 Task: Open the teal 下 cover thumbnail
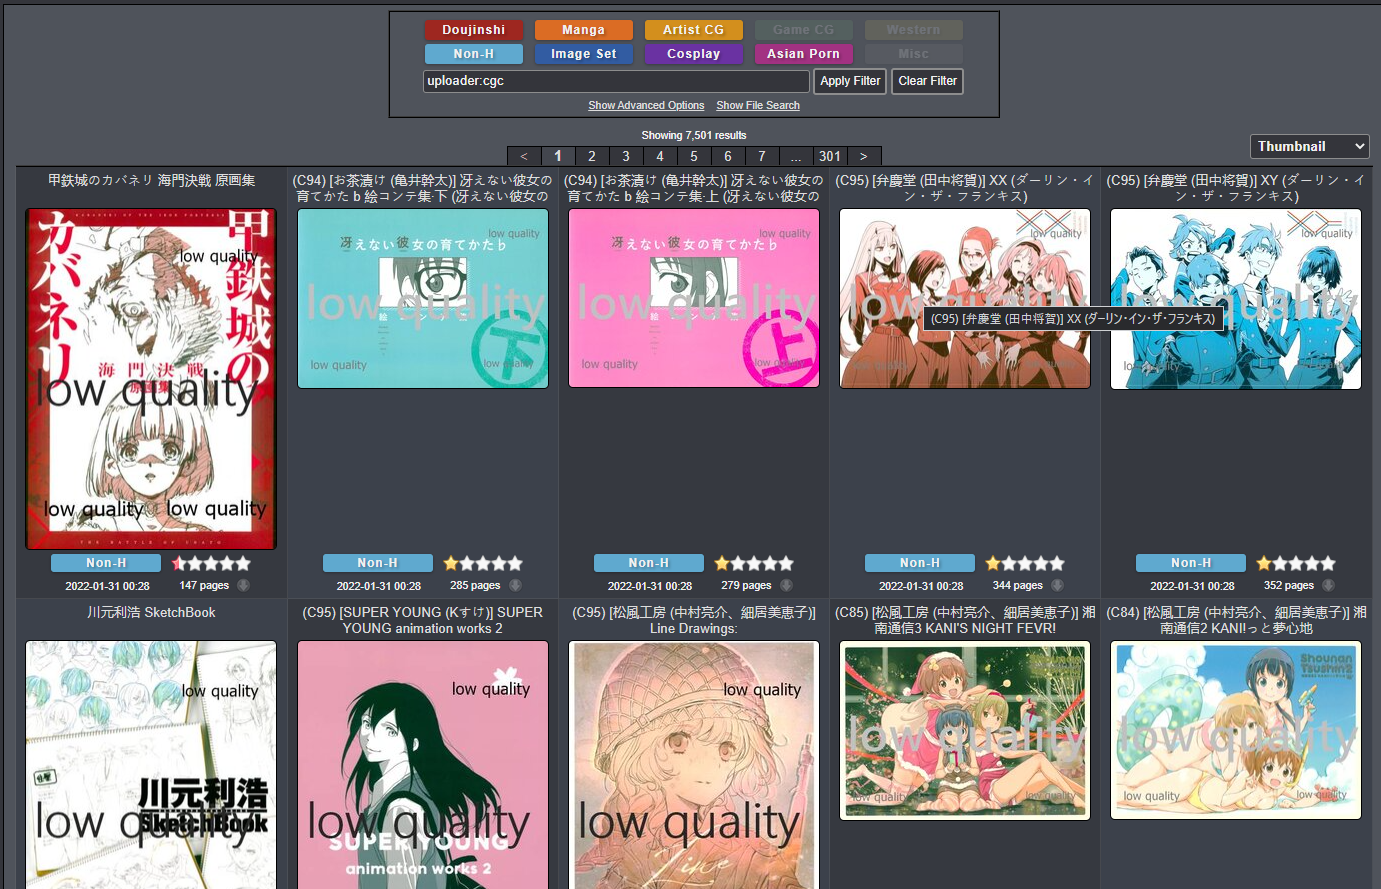422,298
